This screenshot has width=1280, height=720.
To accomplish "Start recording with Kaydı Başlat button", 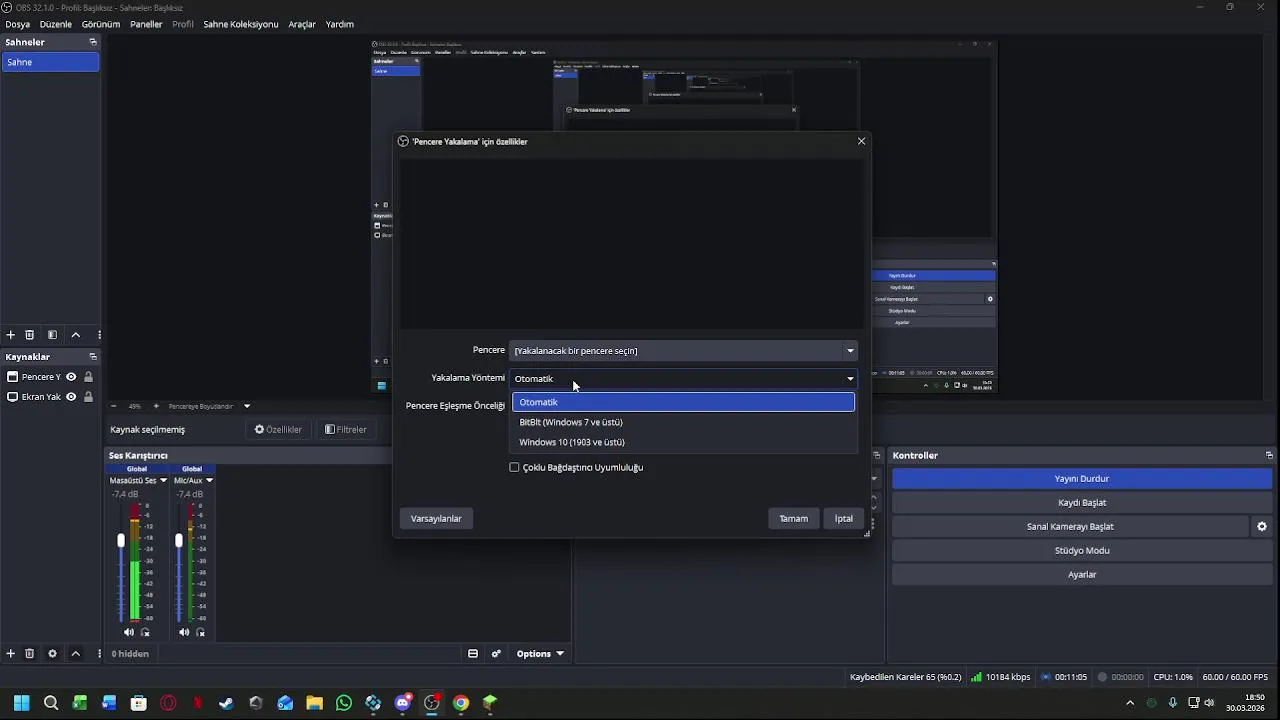I will (1082, 503).
